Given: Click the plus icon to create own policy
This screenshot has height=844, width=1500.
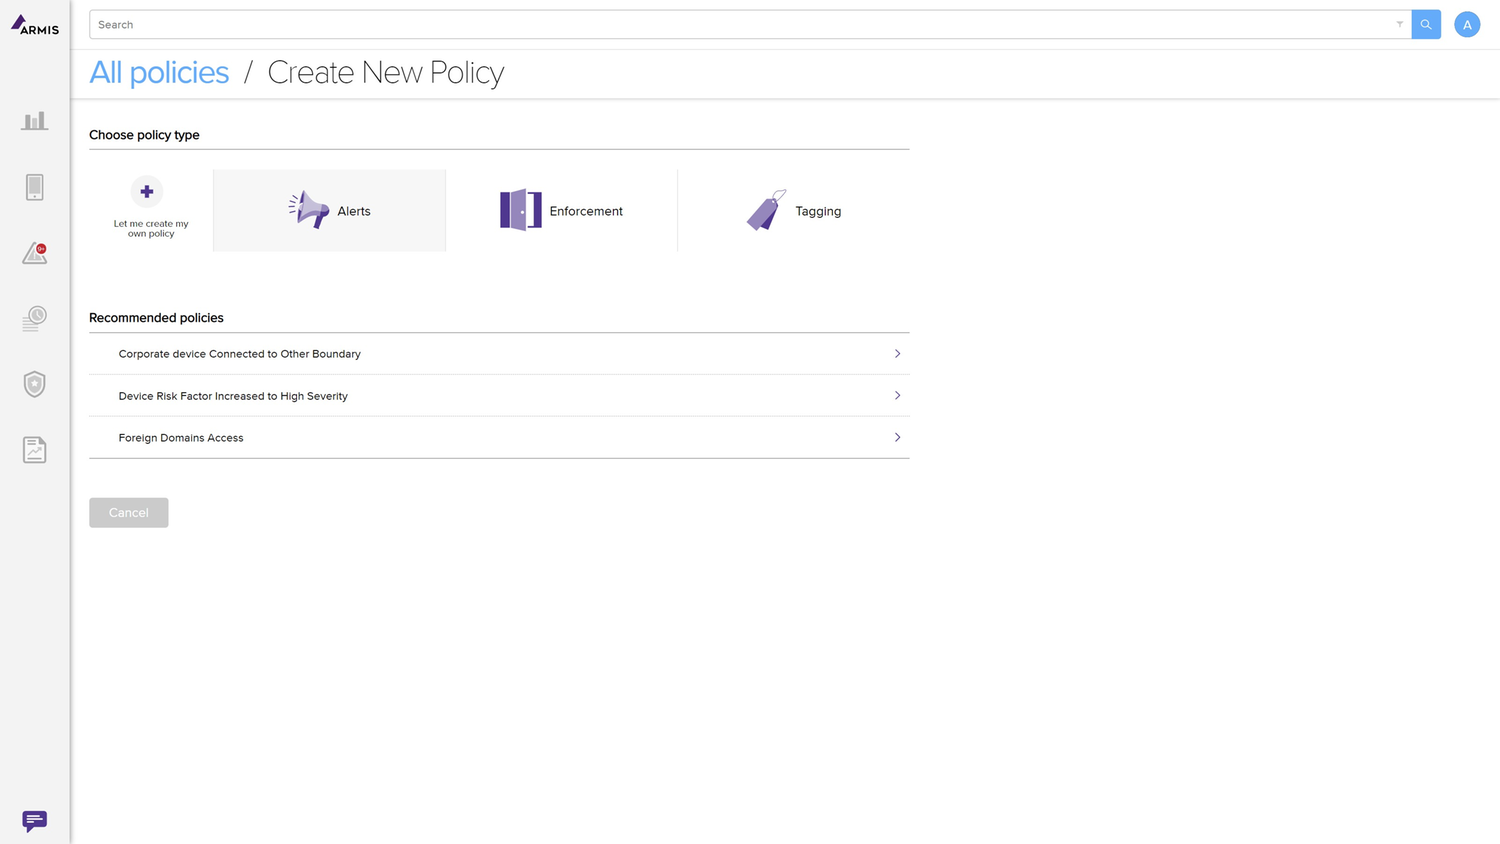Looking at the screenshot, I should pos(147,192).
